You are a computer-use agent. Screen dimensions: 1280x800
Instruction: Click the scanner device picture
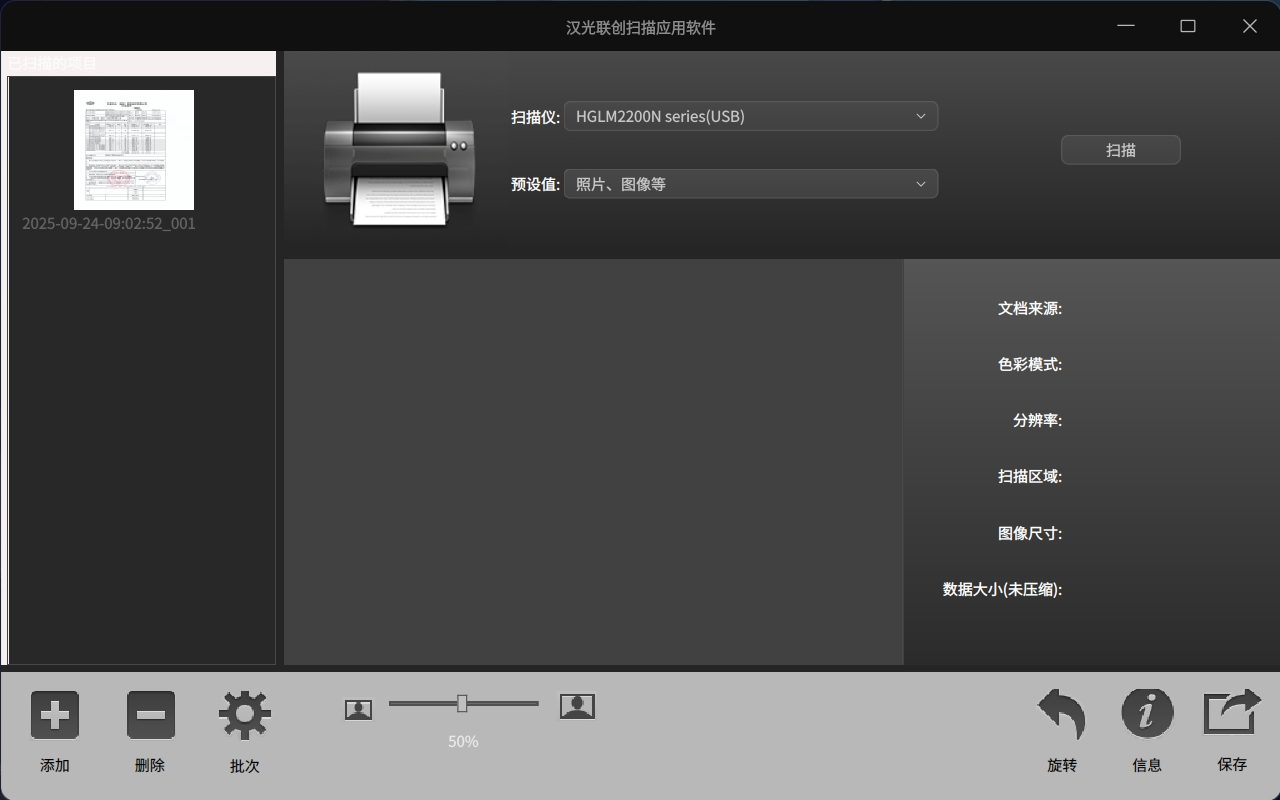(x=399, y=150)
